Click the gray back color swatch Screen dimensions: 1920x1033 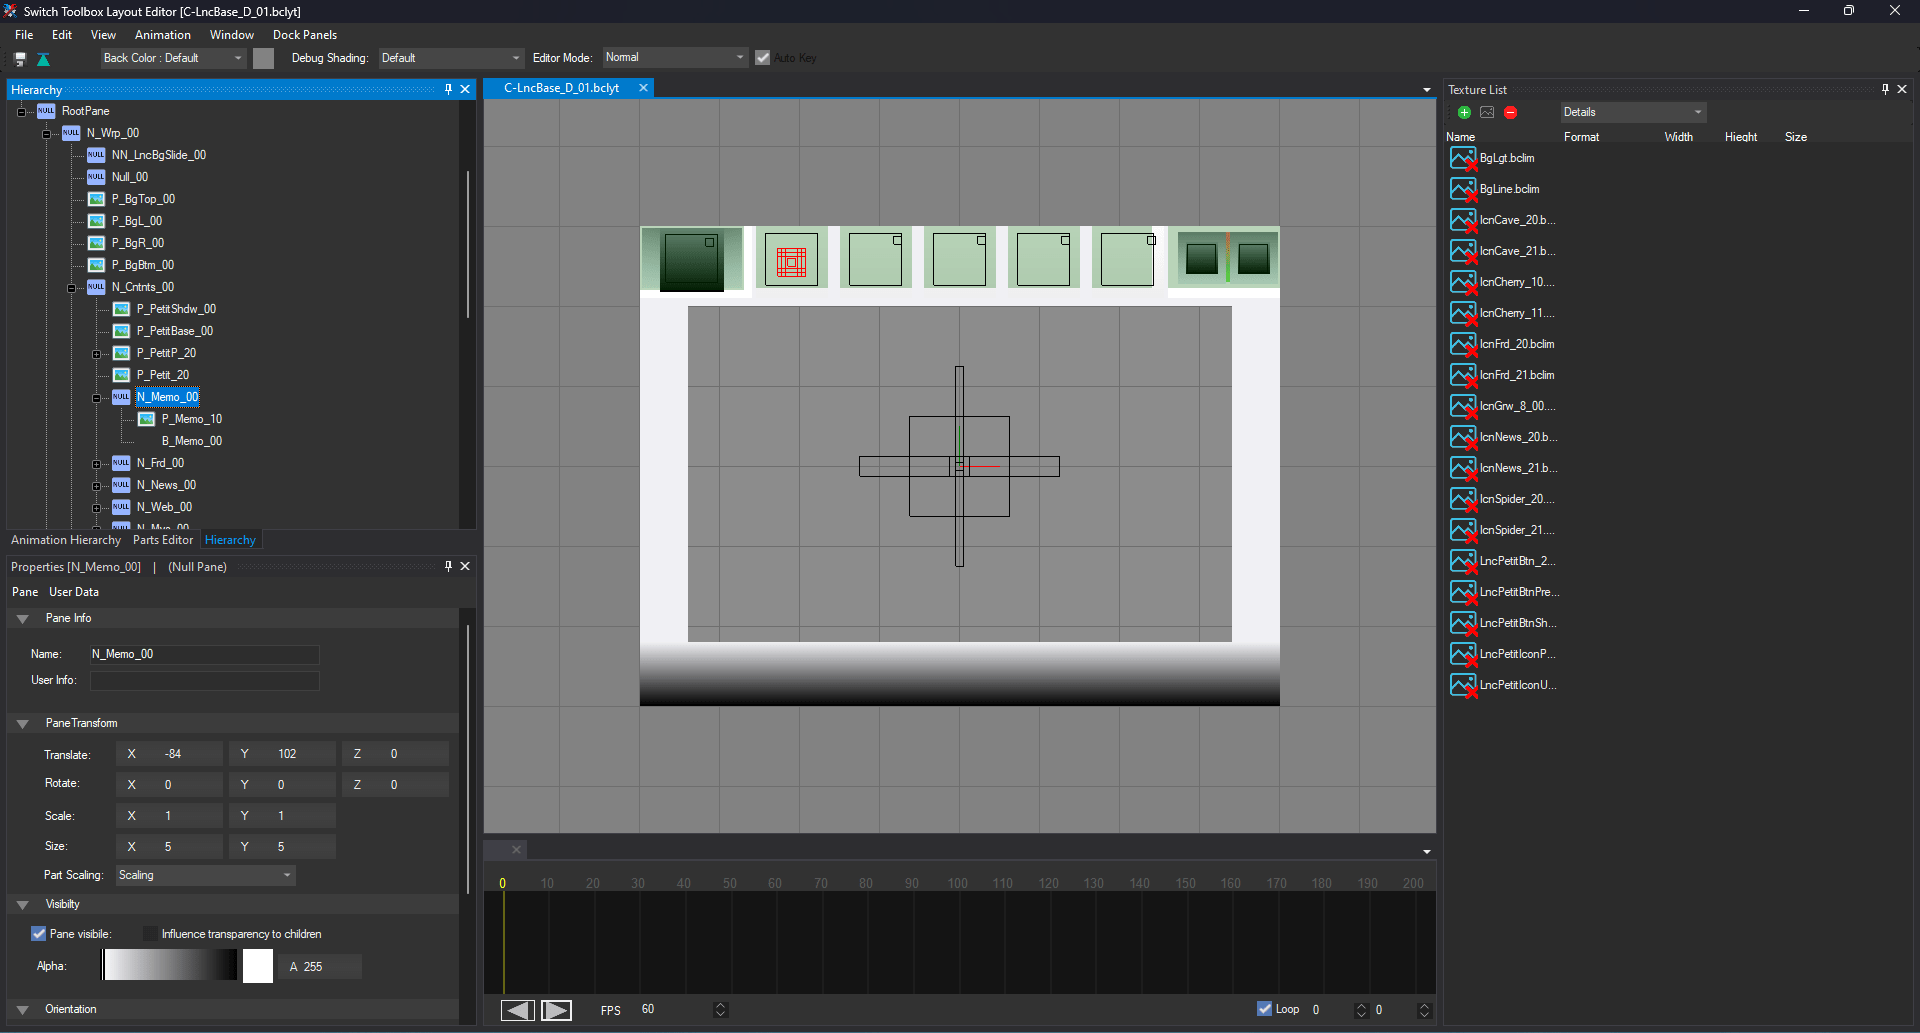point(263,58)
